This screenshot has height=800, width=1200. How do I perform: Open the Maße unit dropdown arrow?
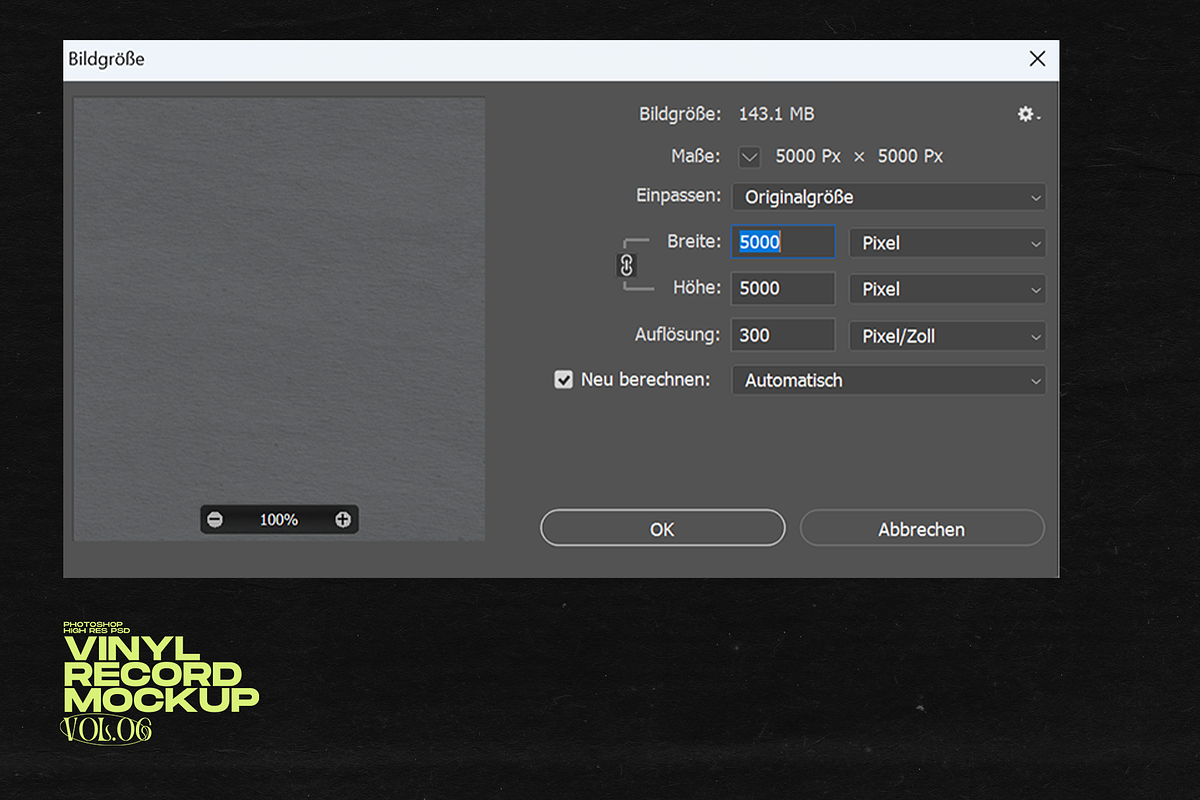(750, 157)
